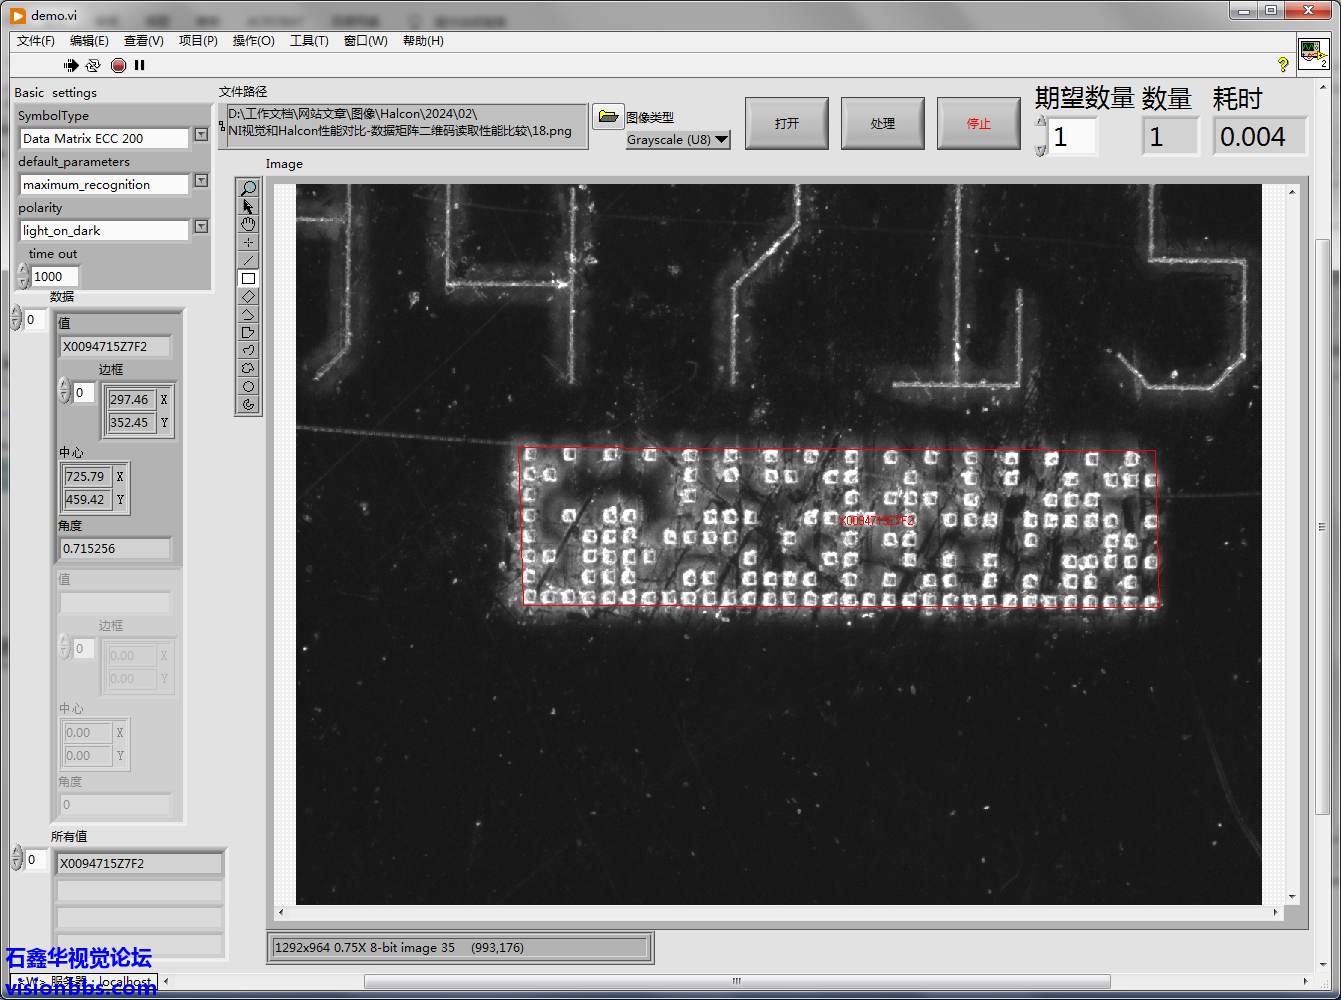Click 值 field X0094715Z7F2 in 数据
This screenshot has height=1000, width=1341.
(116, 347)
